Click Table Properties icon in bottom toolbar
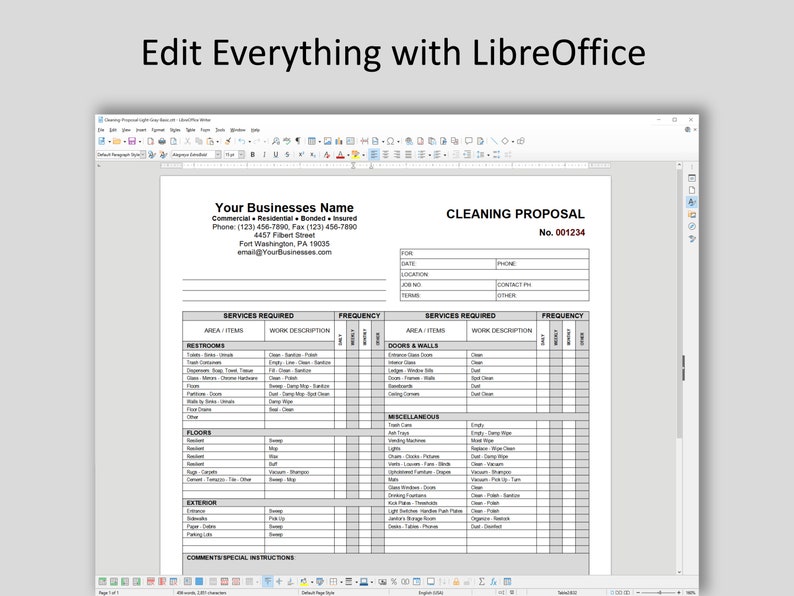The image size is (794, 596). pyautogui.click(x=507, y=582)
